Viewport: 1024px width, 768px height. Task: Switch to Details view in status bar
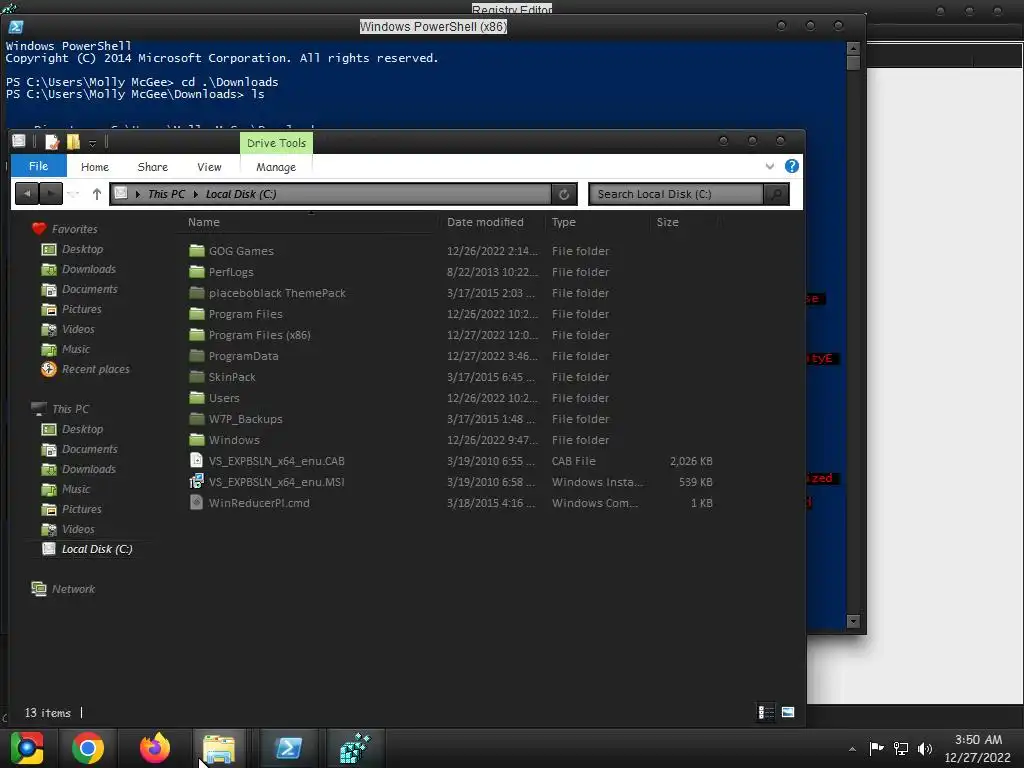tap(765, 712)
